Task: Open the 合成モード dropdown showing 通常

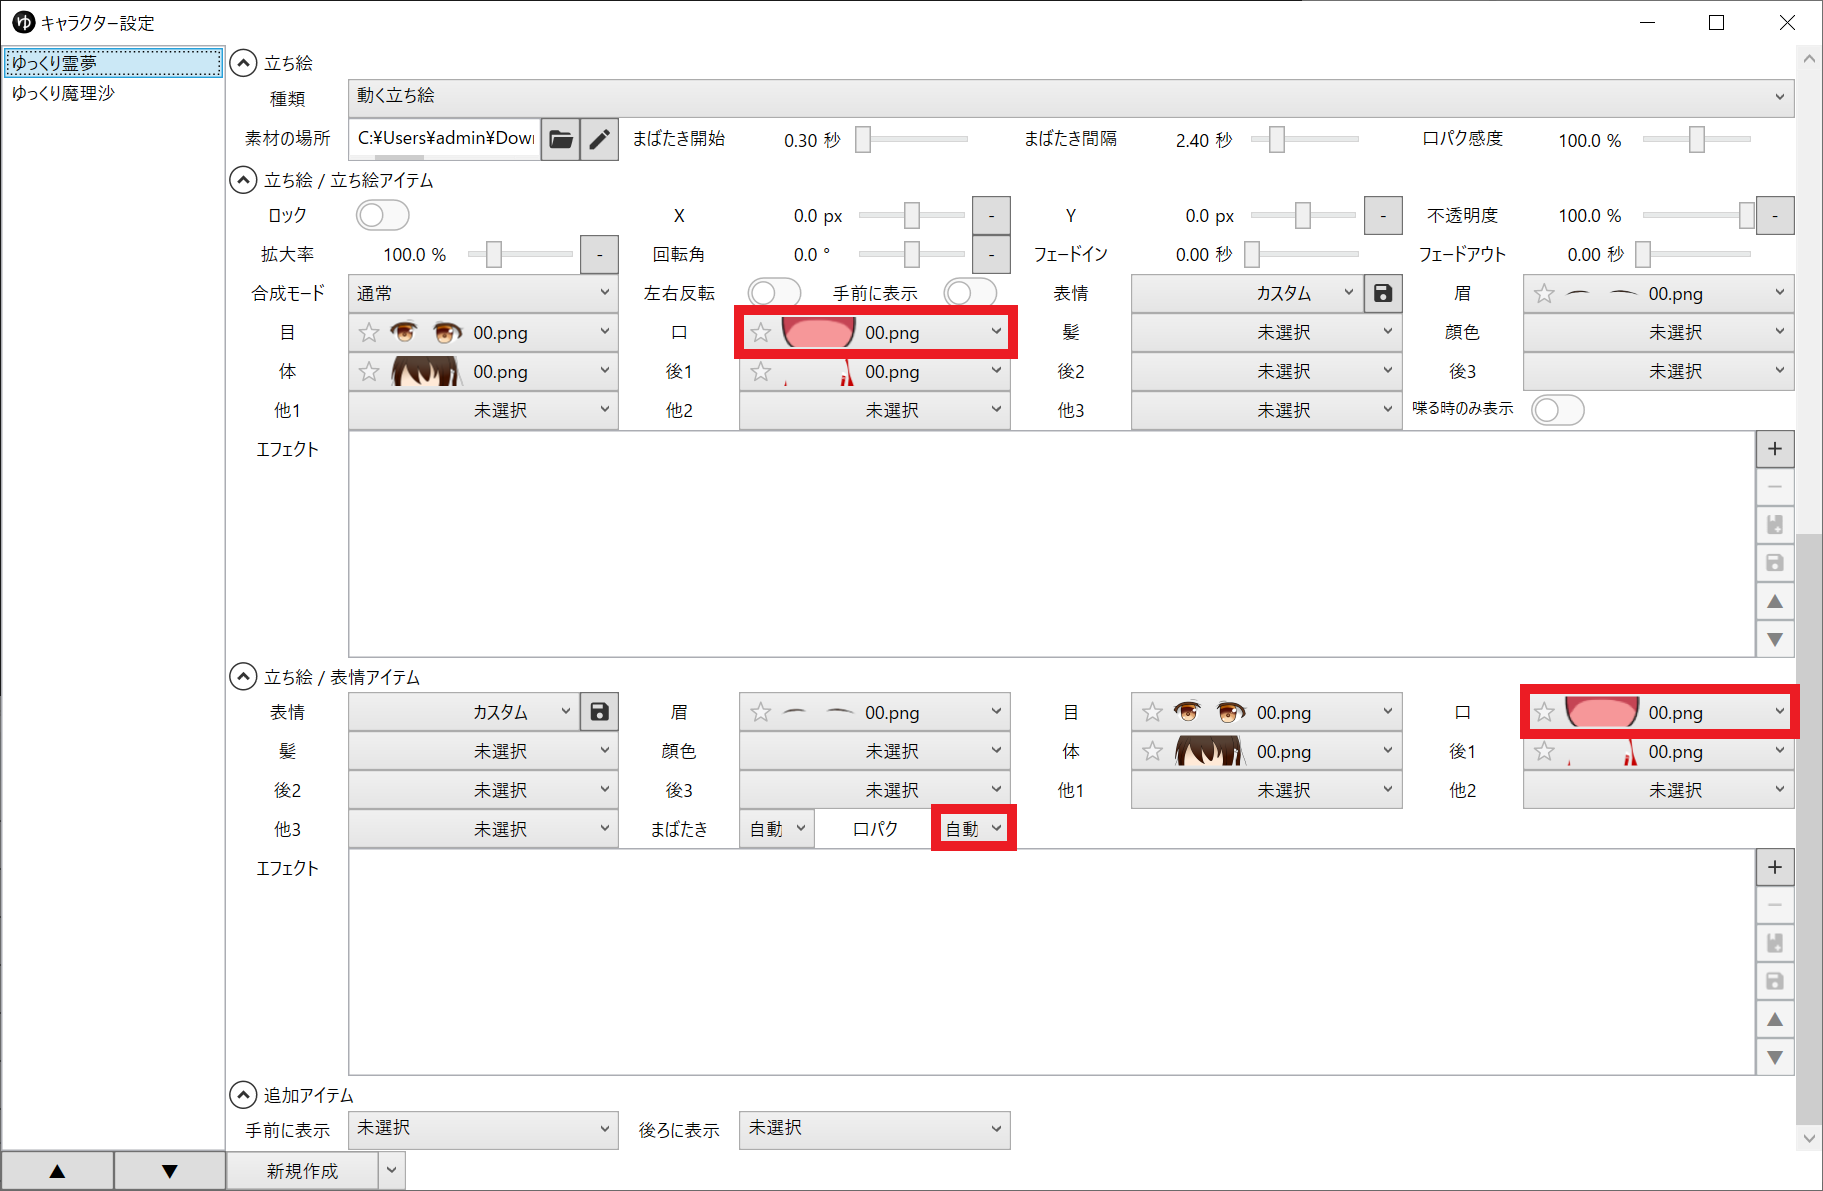Action: 482,293
